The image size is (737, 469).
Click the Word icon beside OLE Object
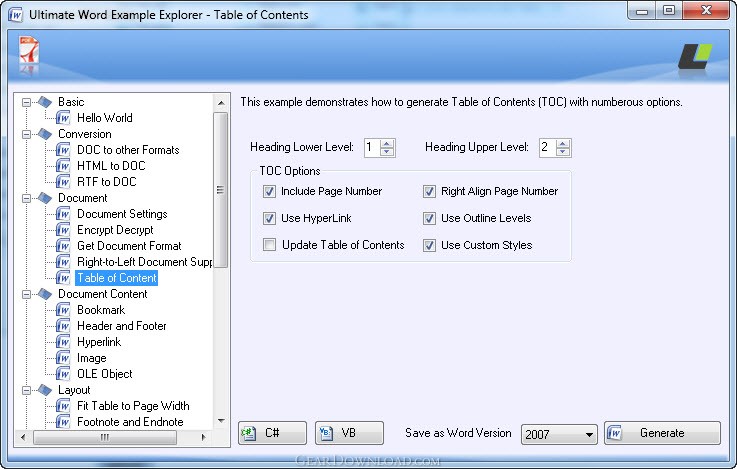tap(63, 374)
